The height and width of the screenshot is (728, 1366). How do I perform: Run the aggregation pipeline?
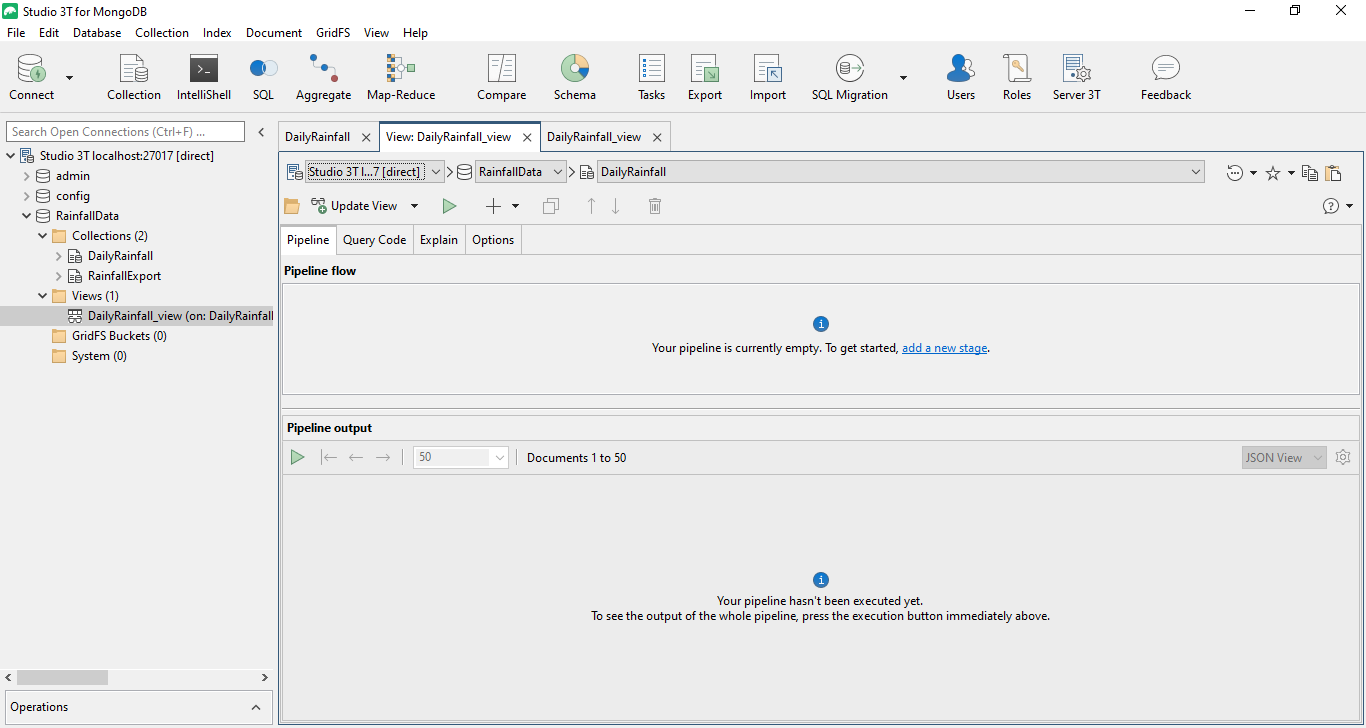pos(449,205)
